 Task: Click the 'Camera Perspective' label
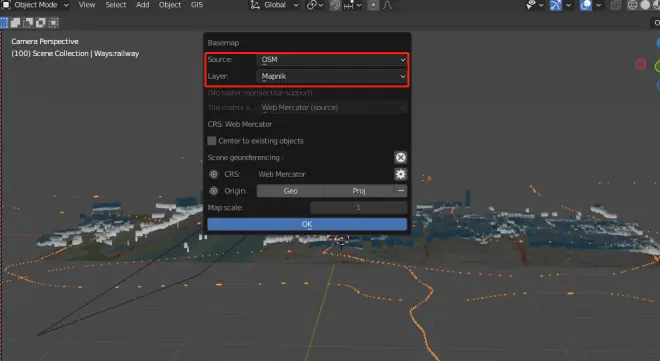click(x=45, y=41)
